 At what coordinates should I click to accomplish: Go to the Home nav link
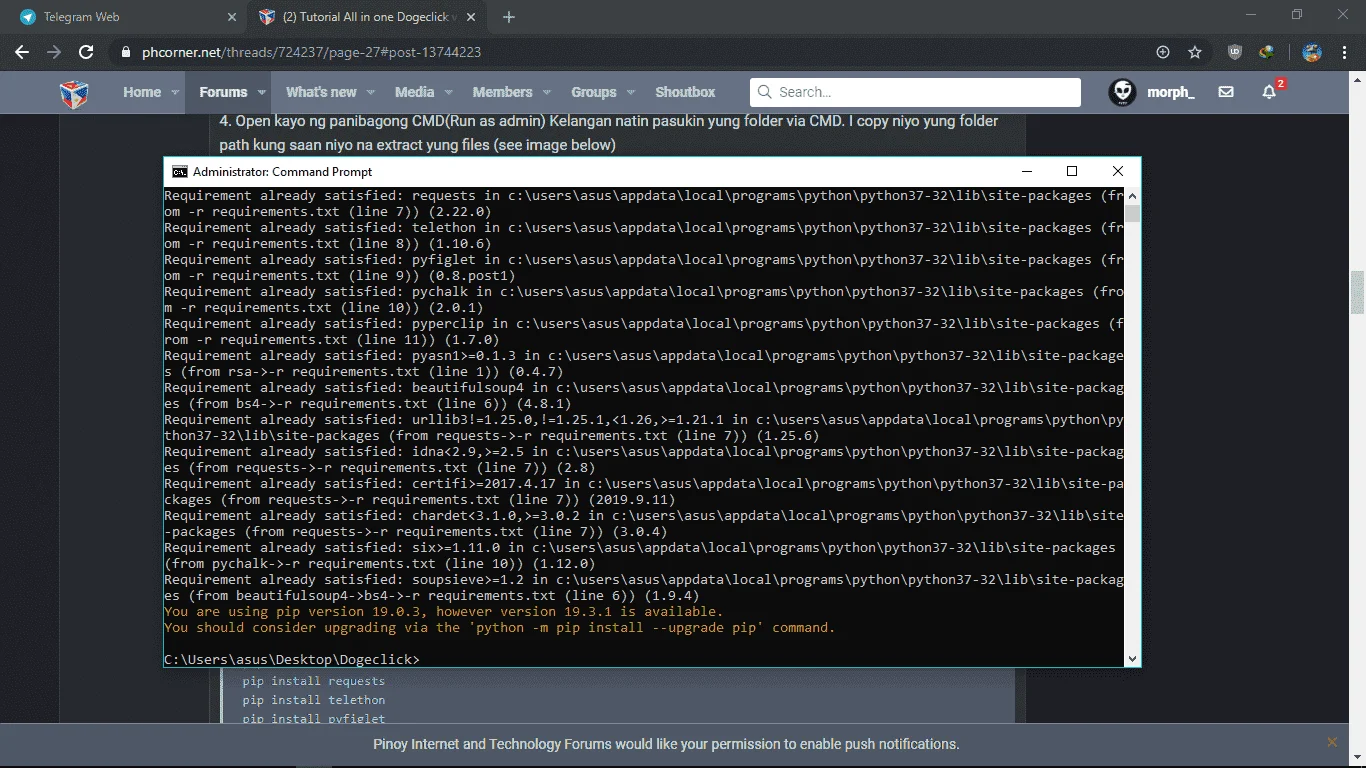tap(142, 92)
